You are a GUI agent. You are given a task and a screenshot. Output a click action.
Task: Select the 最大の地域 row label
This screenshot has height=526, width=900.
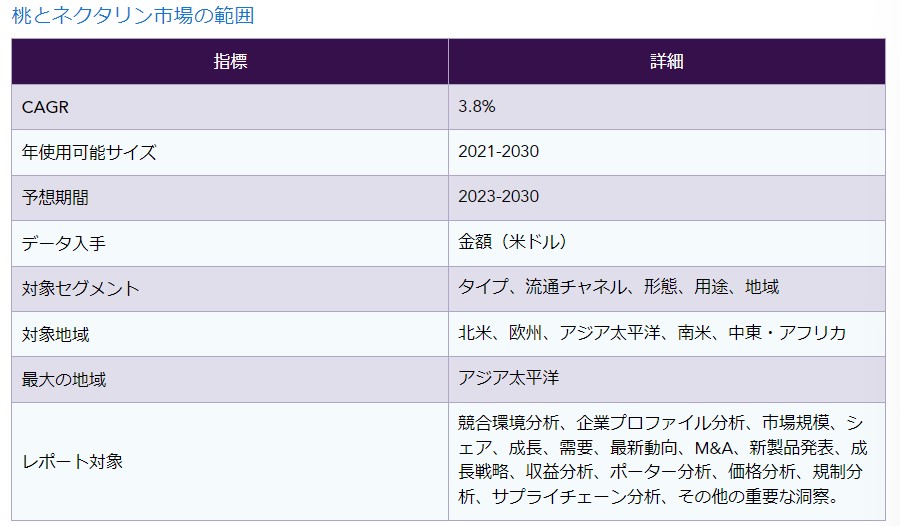click(63, 379)
